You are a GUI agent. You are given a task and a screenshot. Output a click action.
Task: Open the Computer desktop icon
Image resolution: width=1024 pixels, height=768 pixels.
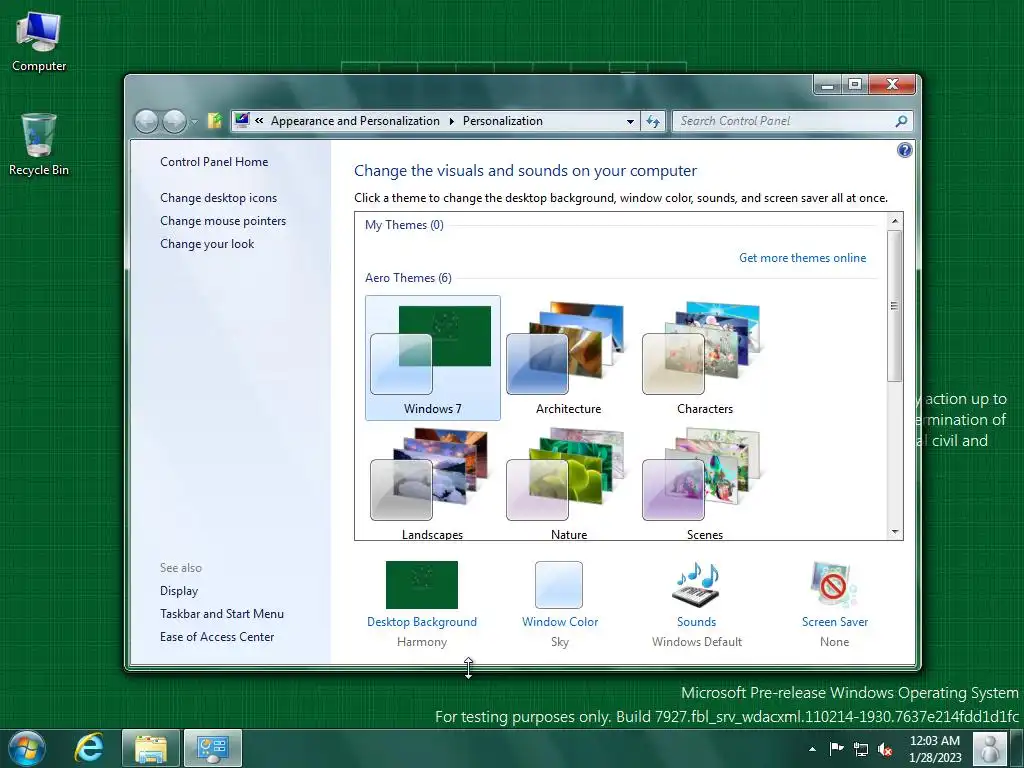(x=39, y=42)
